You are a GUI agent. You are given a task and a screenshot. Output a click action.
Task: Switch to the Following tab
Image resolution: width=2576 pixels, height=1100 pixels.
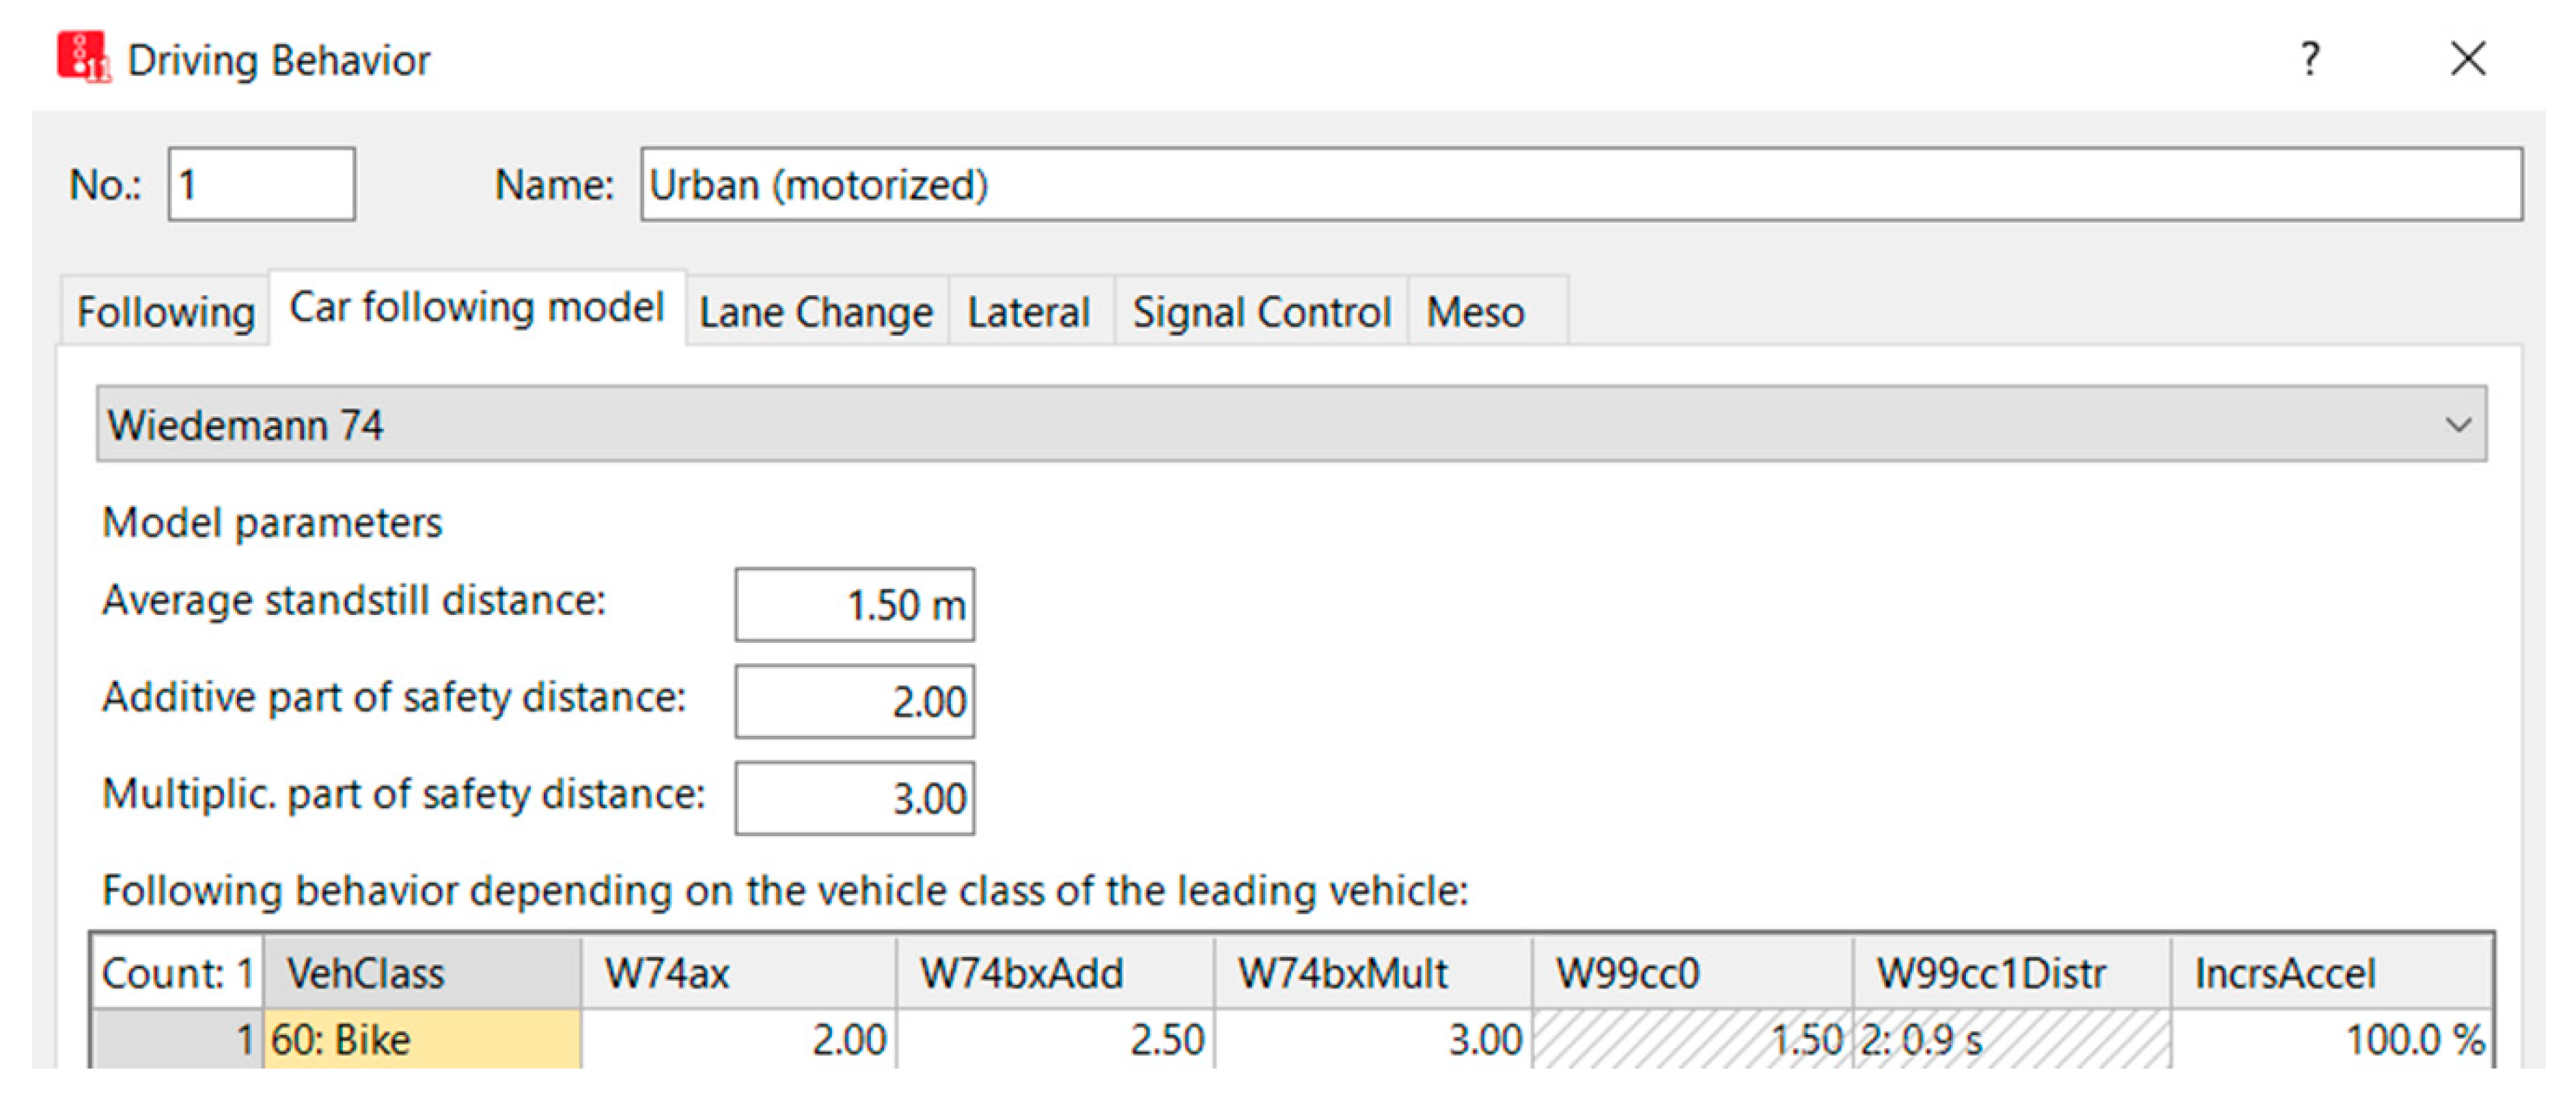click(x=165, y=312)
